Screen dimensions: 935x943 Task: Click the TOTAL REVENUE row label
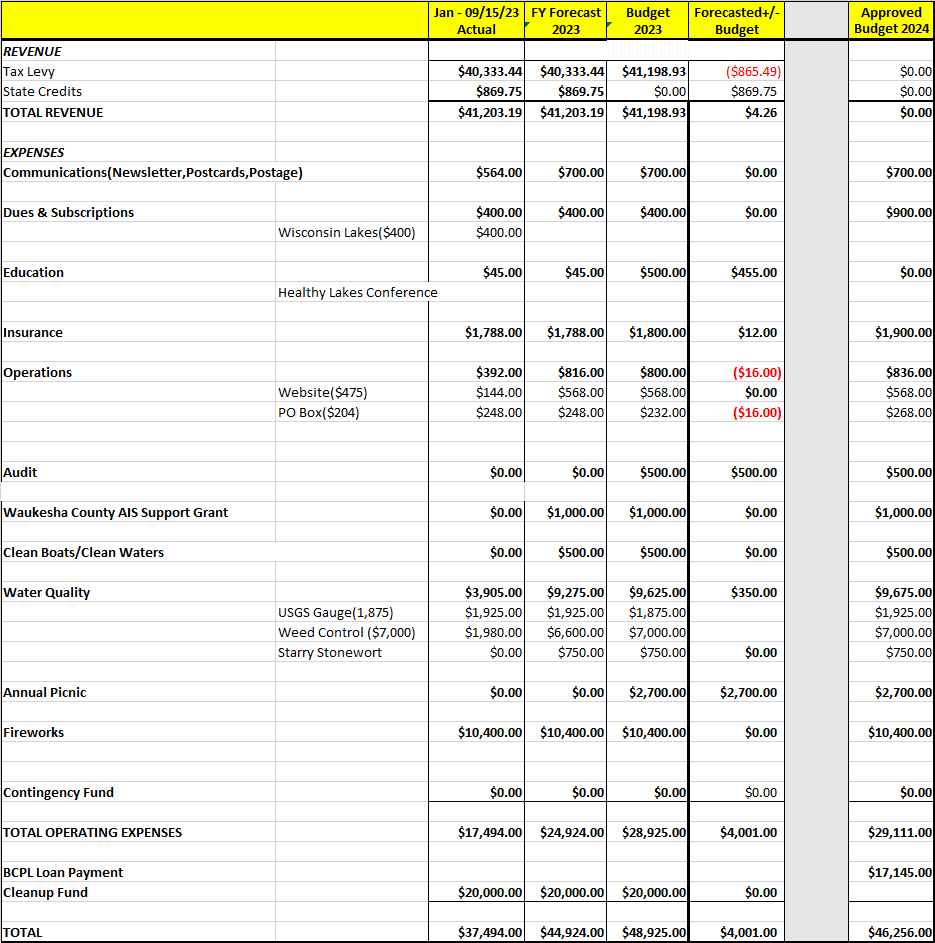pos(53,112)
